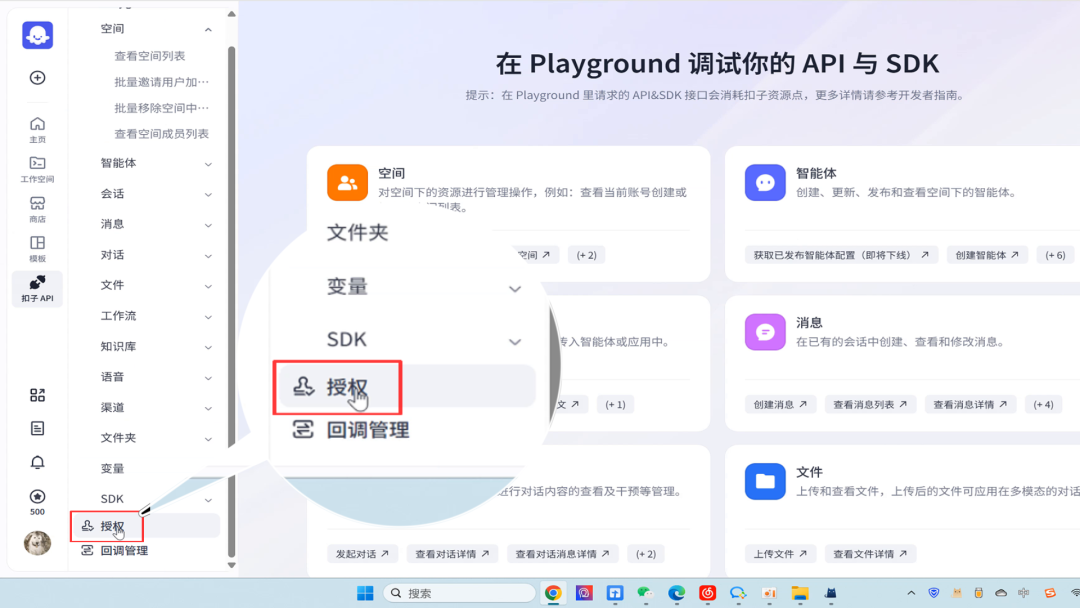The height and width of the screenshot is (608, 1080).
Task: Click the 查看对话消息详情 link
Action: [562, 554]
